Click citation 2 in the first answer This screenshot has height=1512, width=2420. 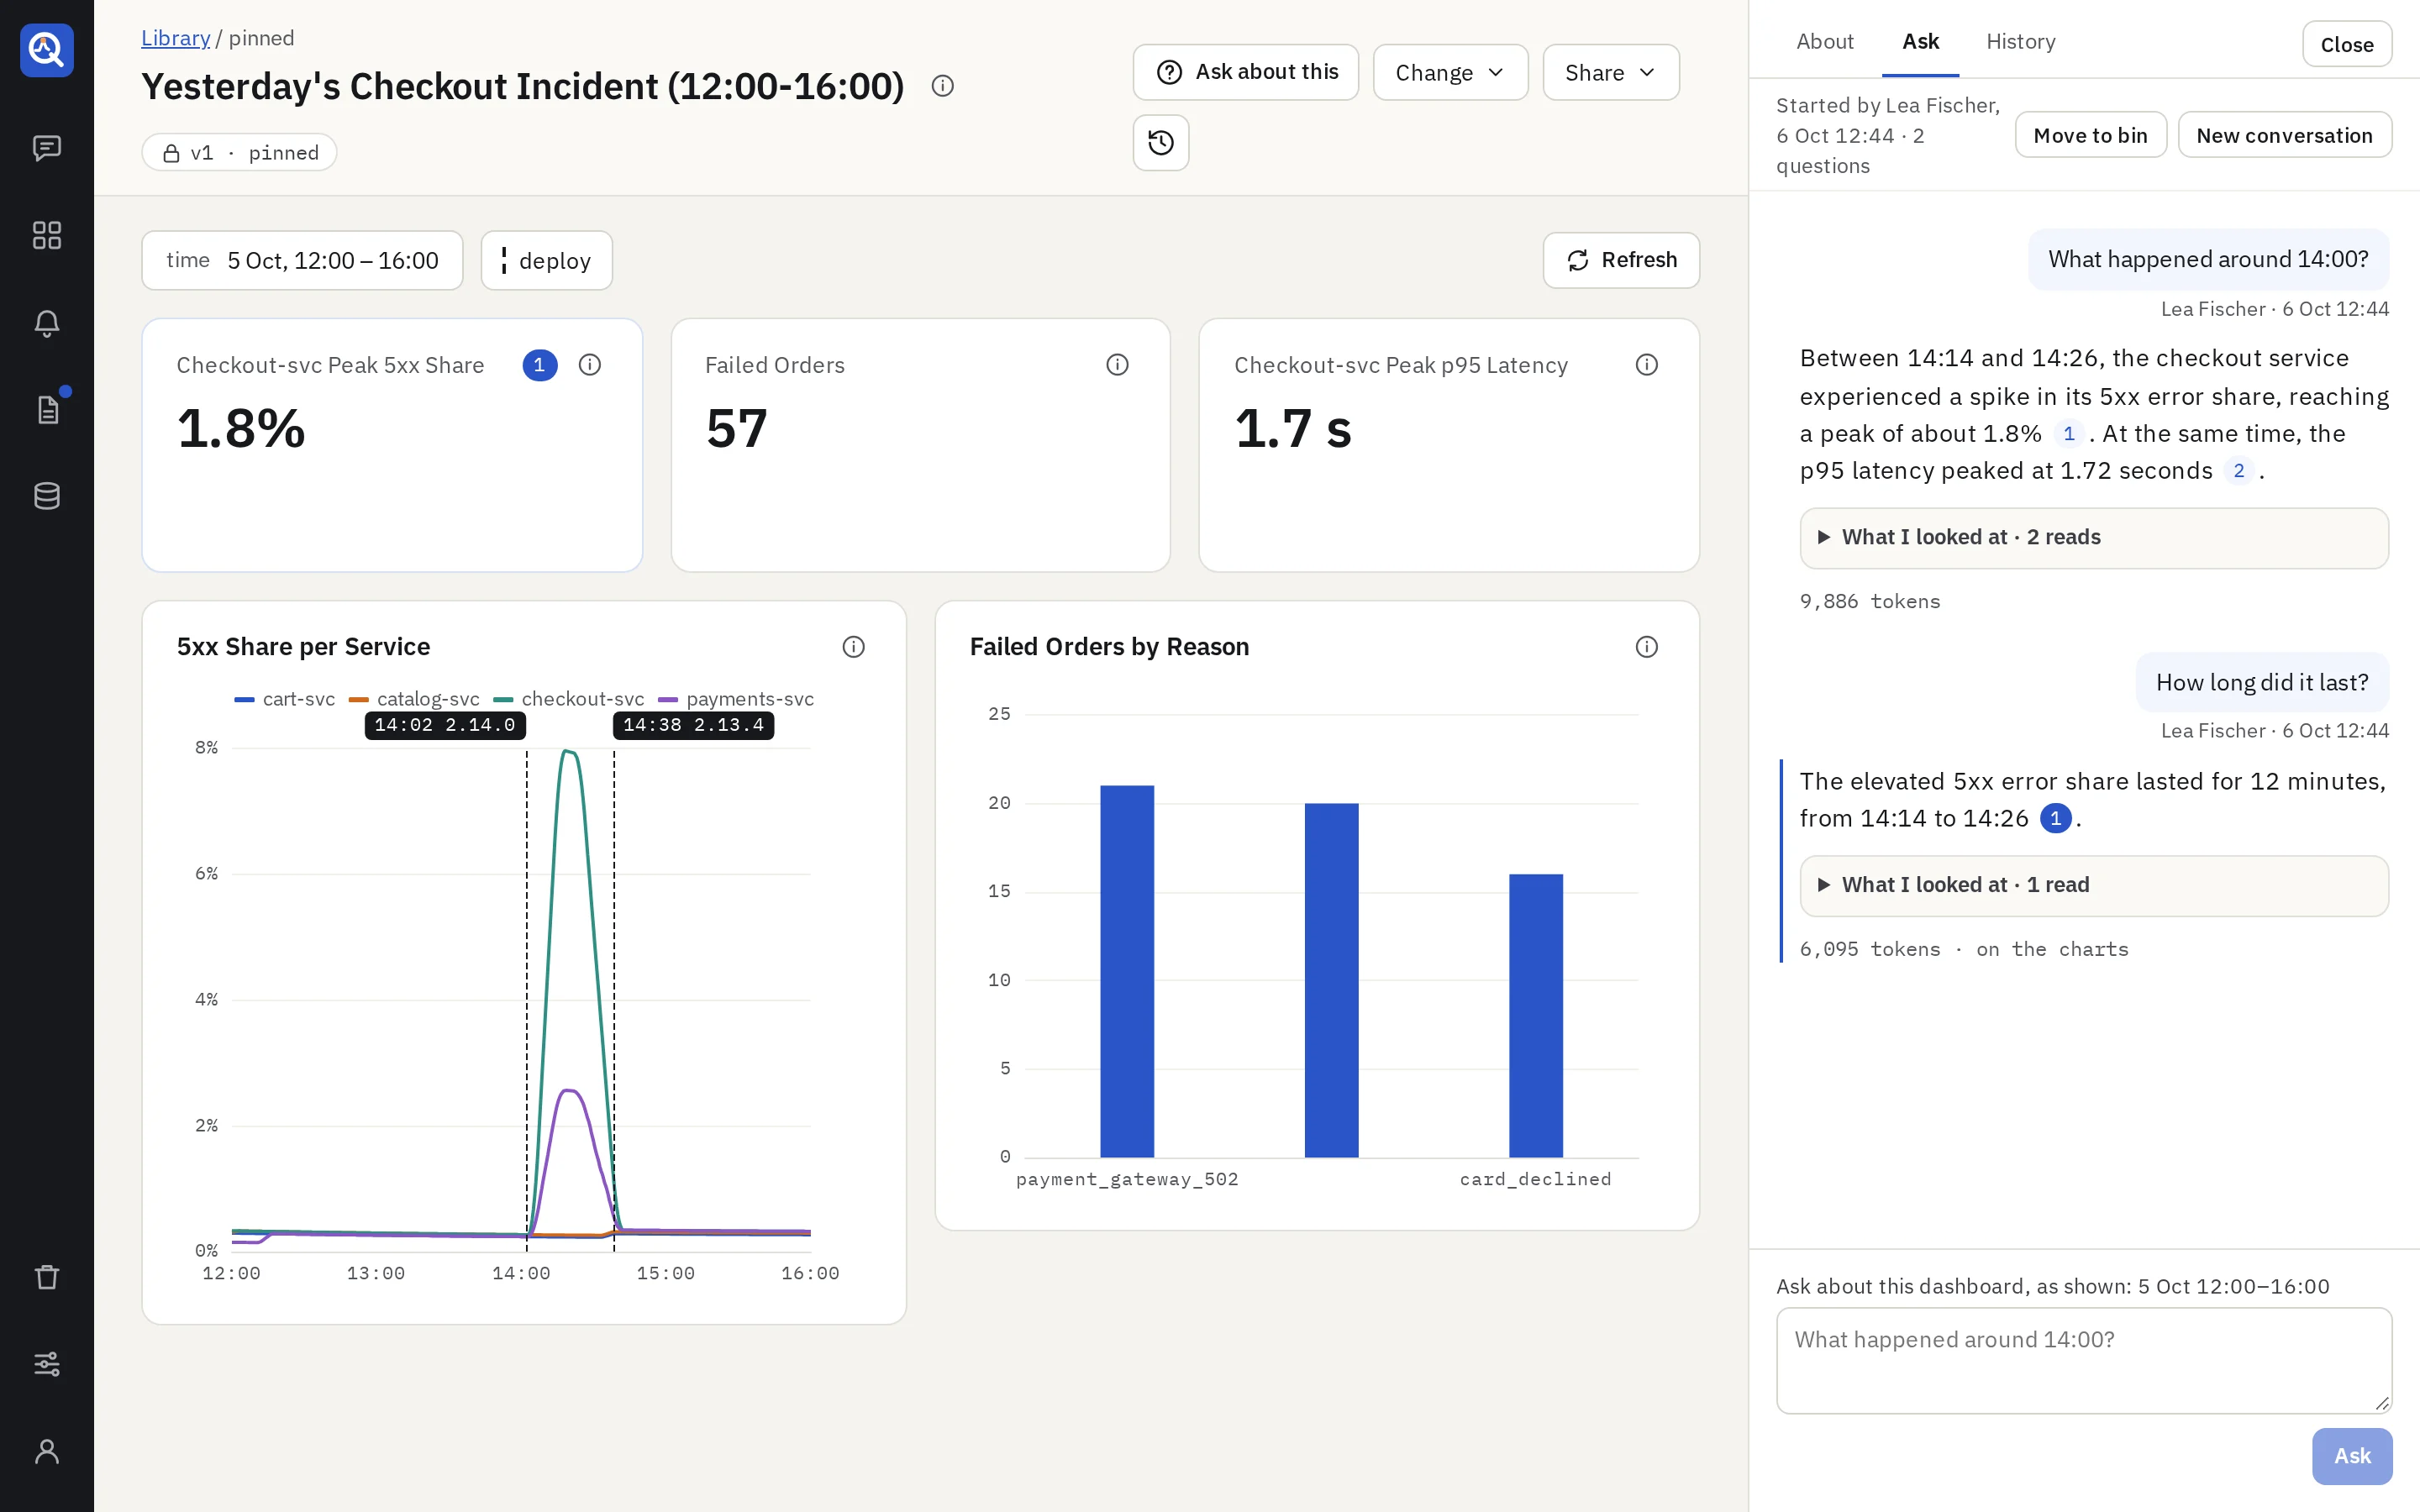tap(2238, 471)
